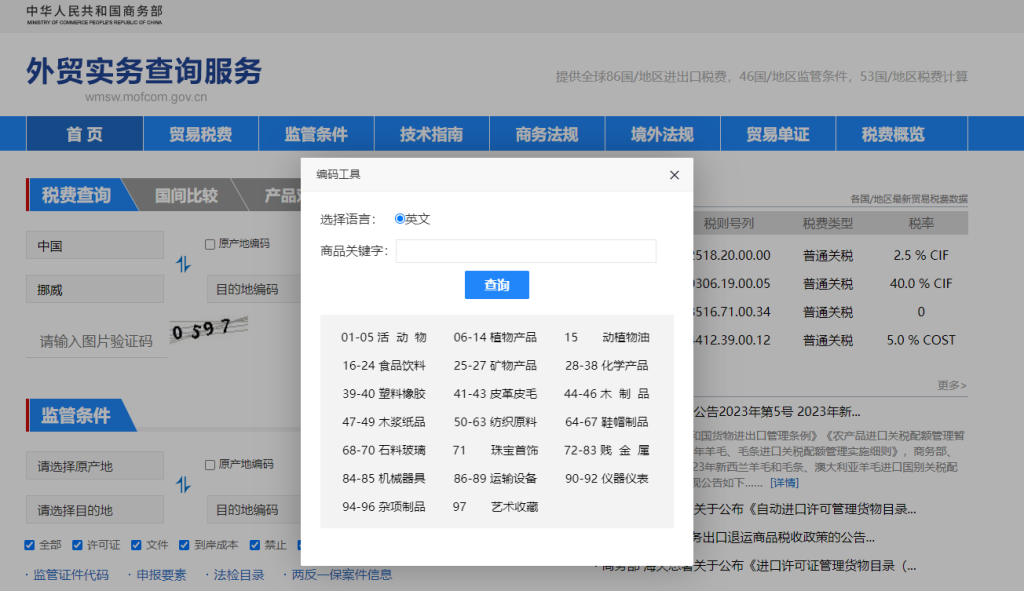The width and height of the screenshot is (1024, 591).
Task: Toggle the 全部 checkbox
Action: pyautogui.click(x=29, y=545)
